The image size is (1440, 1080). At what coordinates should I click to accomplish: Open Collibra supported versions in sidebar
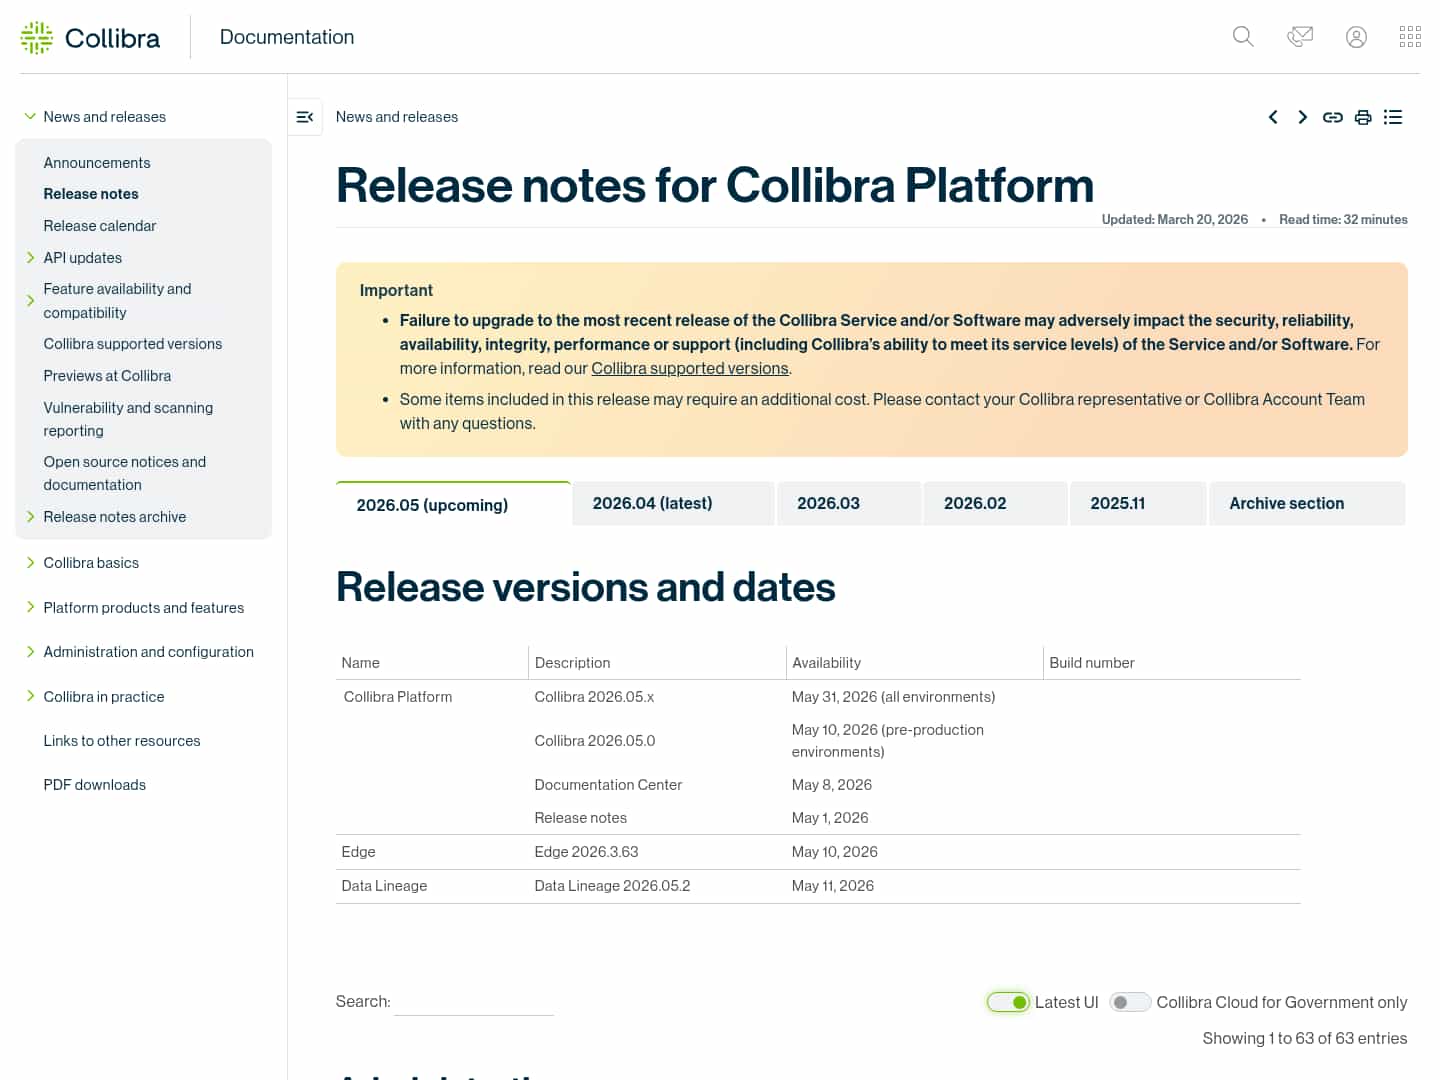[x=133, y=344]
